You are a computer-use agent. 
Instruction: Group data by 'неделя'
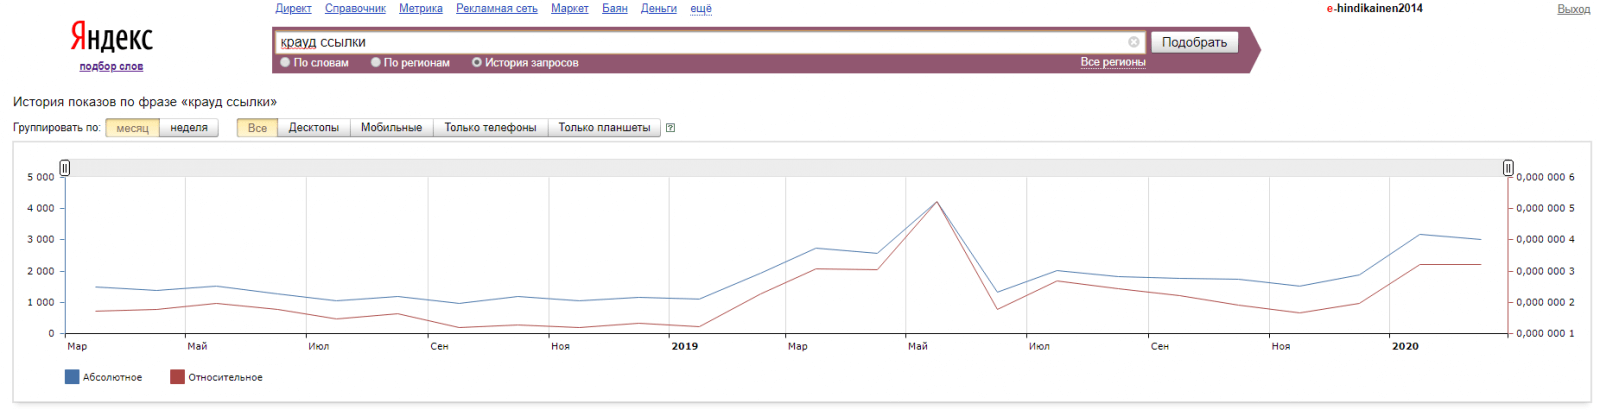189,128
